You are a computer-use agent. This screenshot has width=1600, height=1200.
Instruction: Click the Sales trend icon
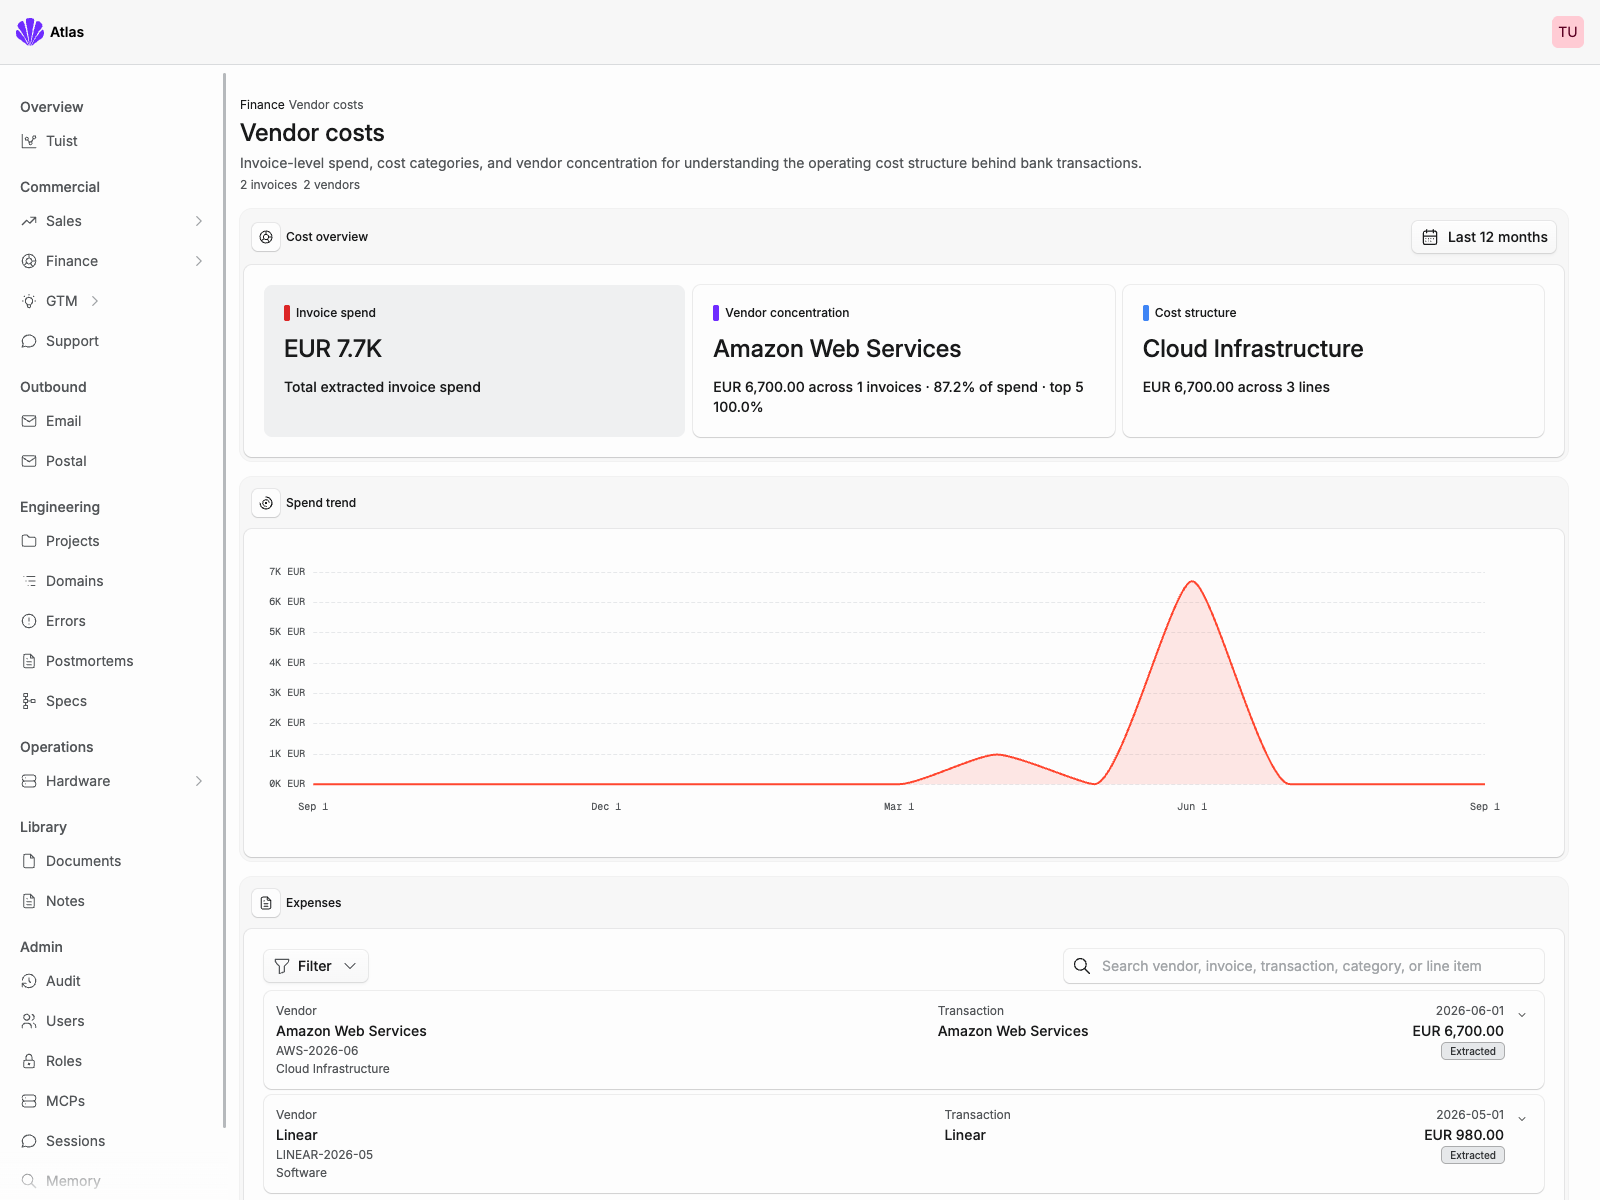click(29, 221)
